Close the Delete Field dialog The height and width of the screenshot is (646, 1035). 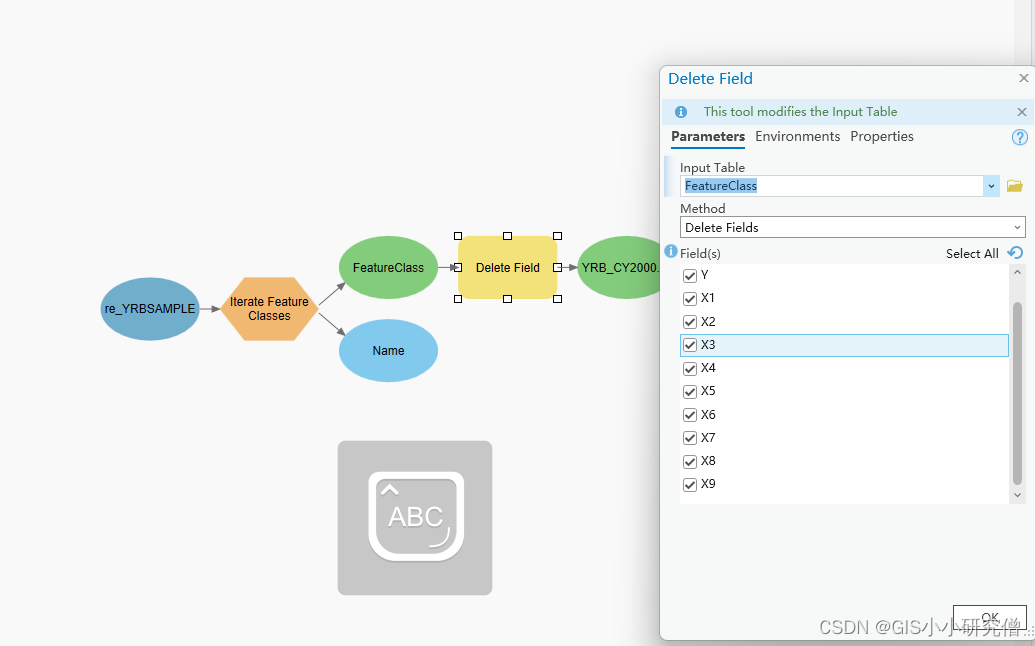click(x=1024, y=78)
